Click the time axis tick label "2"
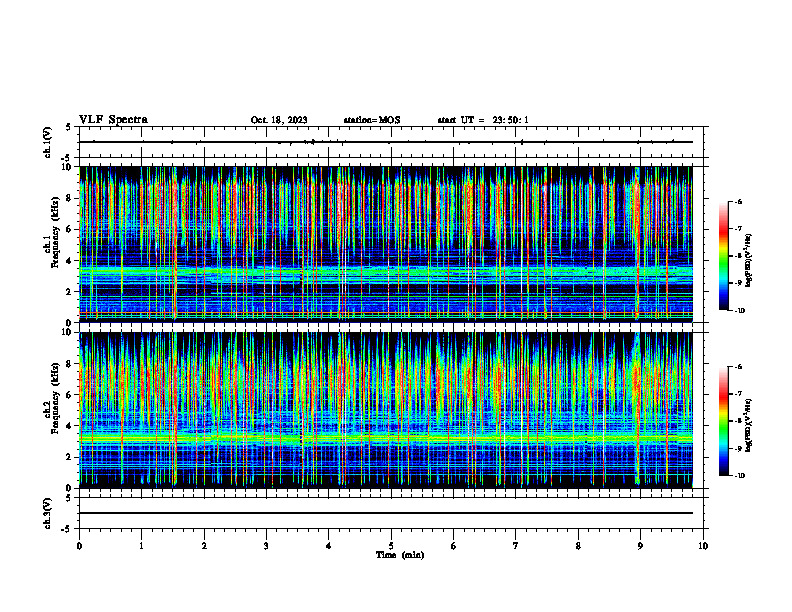Viewport: 792px width, 612px height. (x=204, y=546)
